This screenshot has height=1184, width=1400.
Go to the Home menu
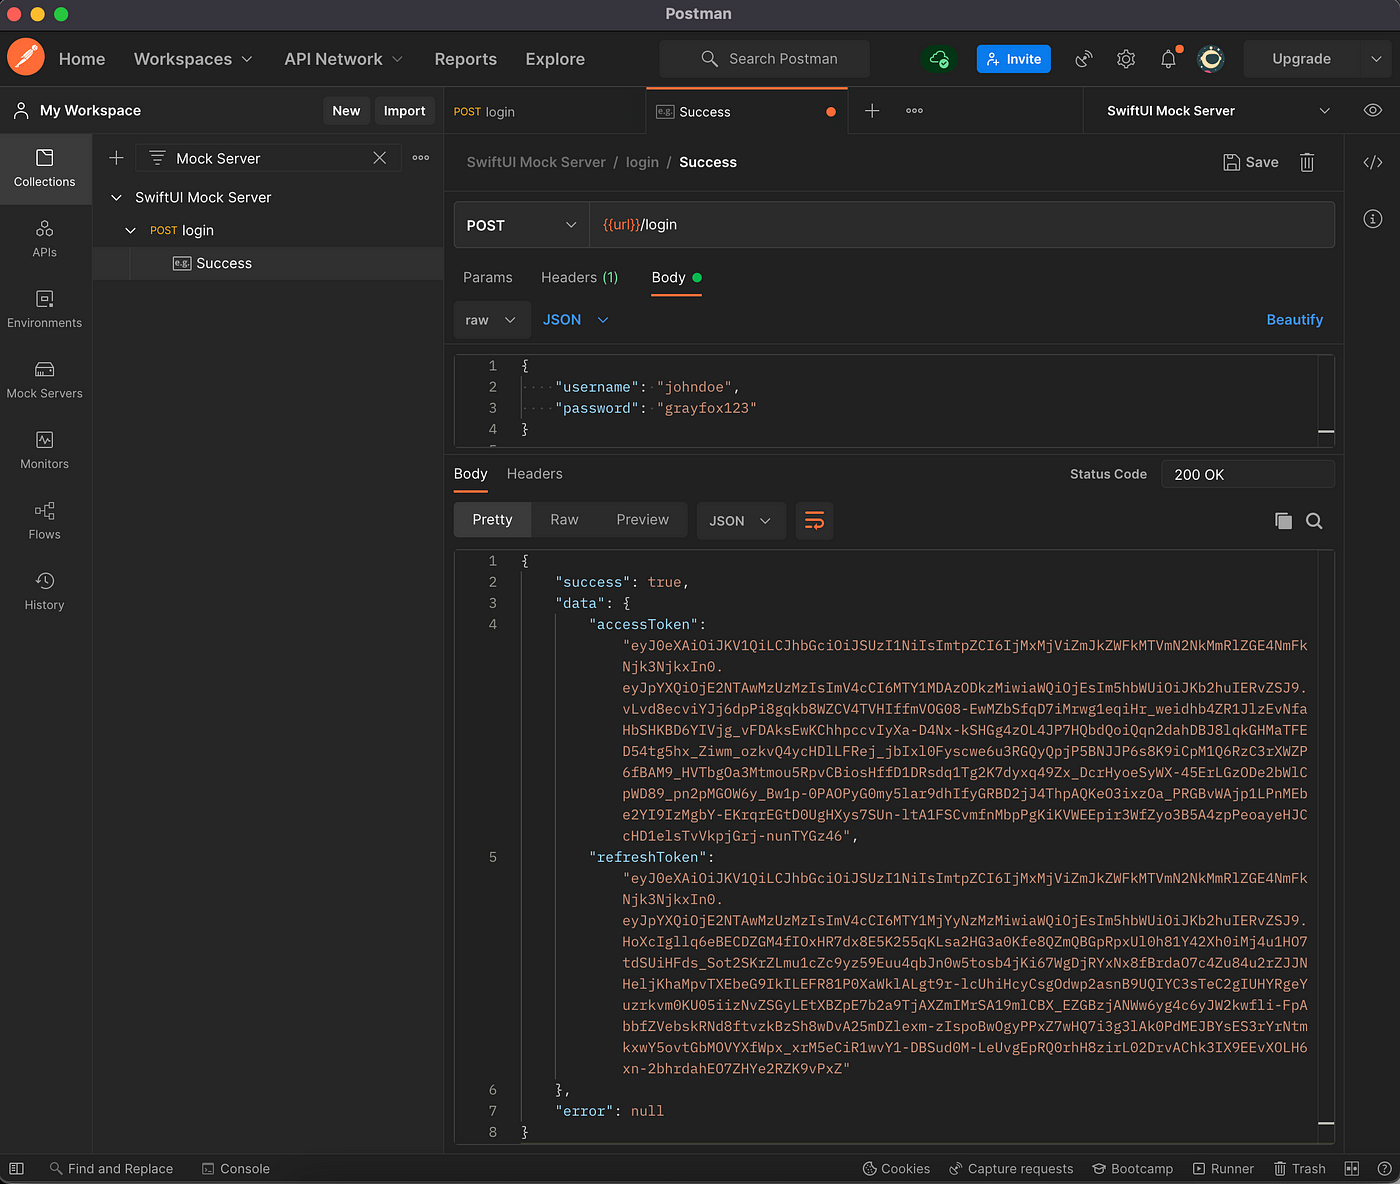pyautogui.click(x=82, y=59)
